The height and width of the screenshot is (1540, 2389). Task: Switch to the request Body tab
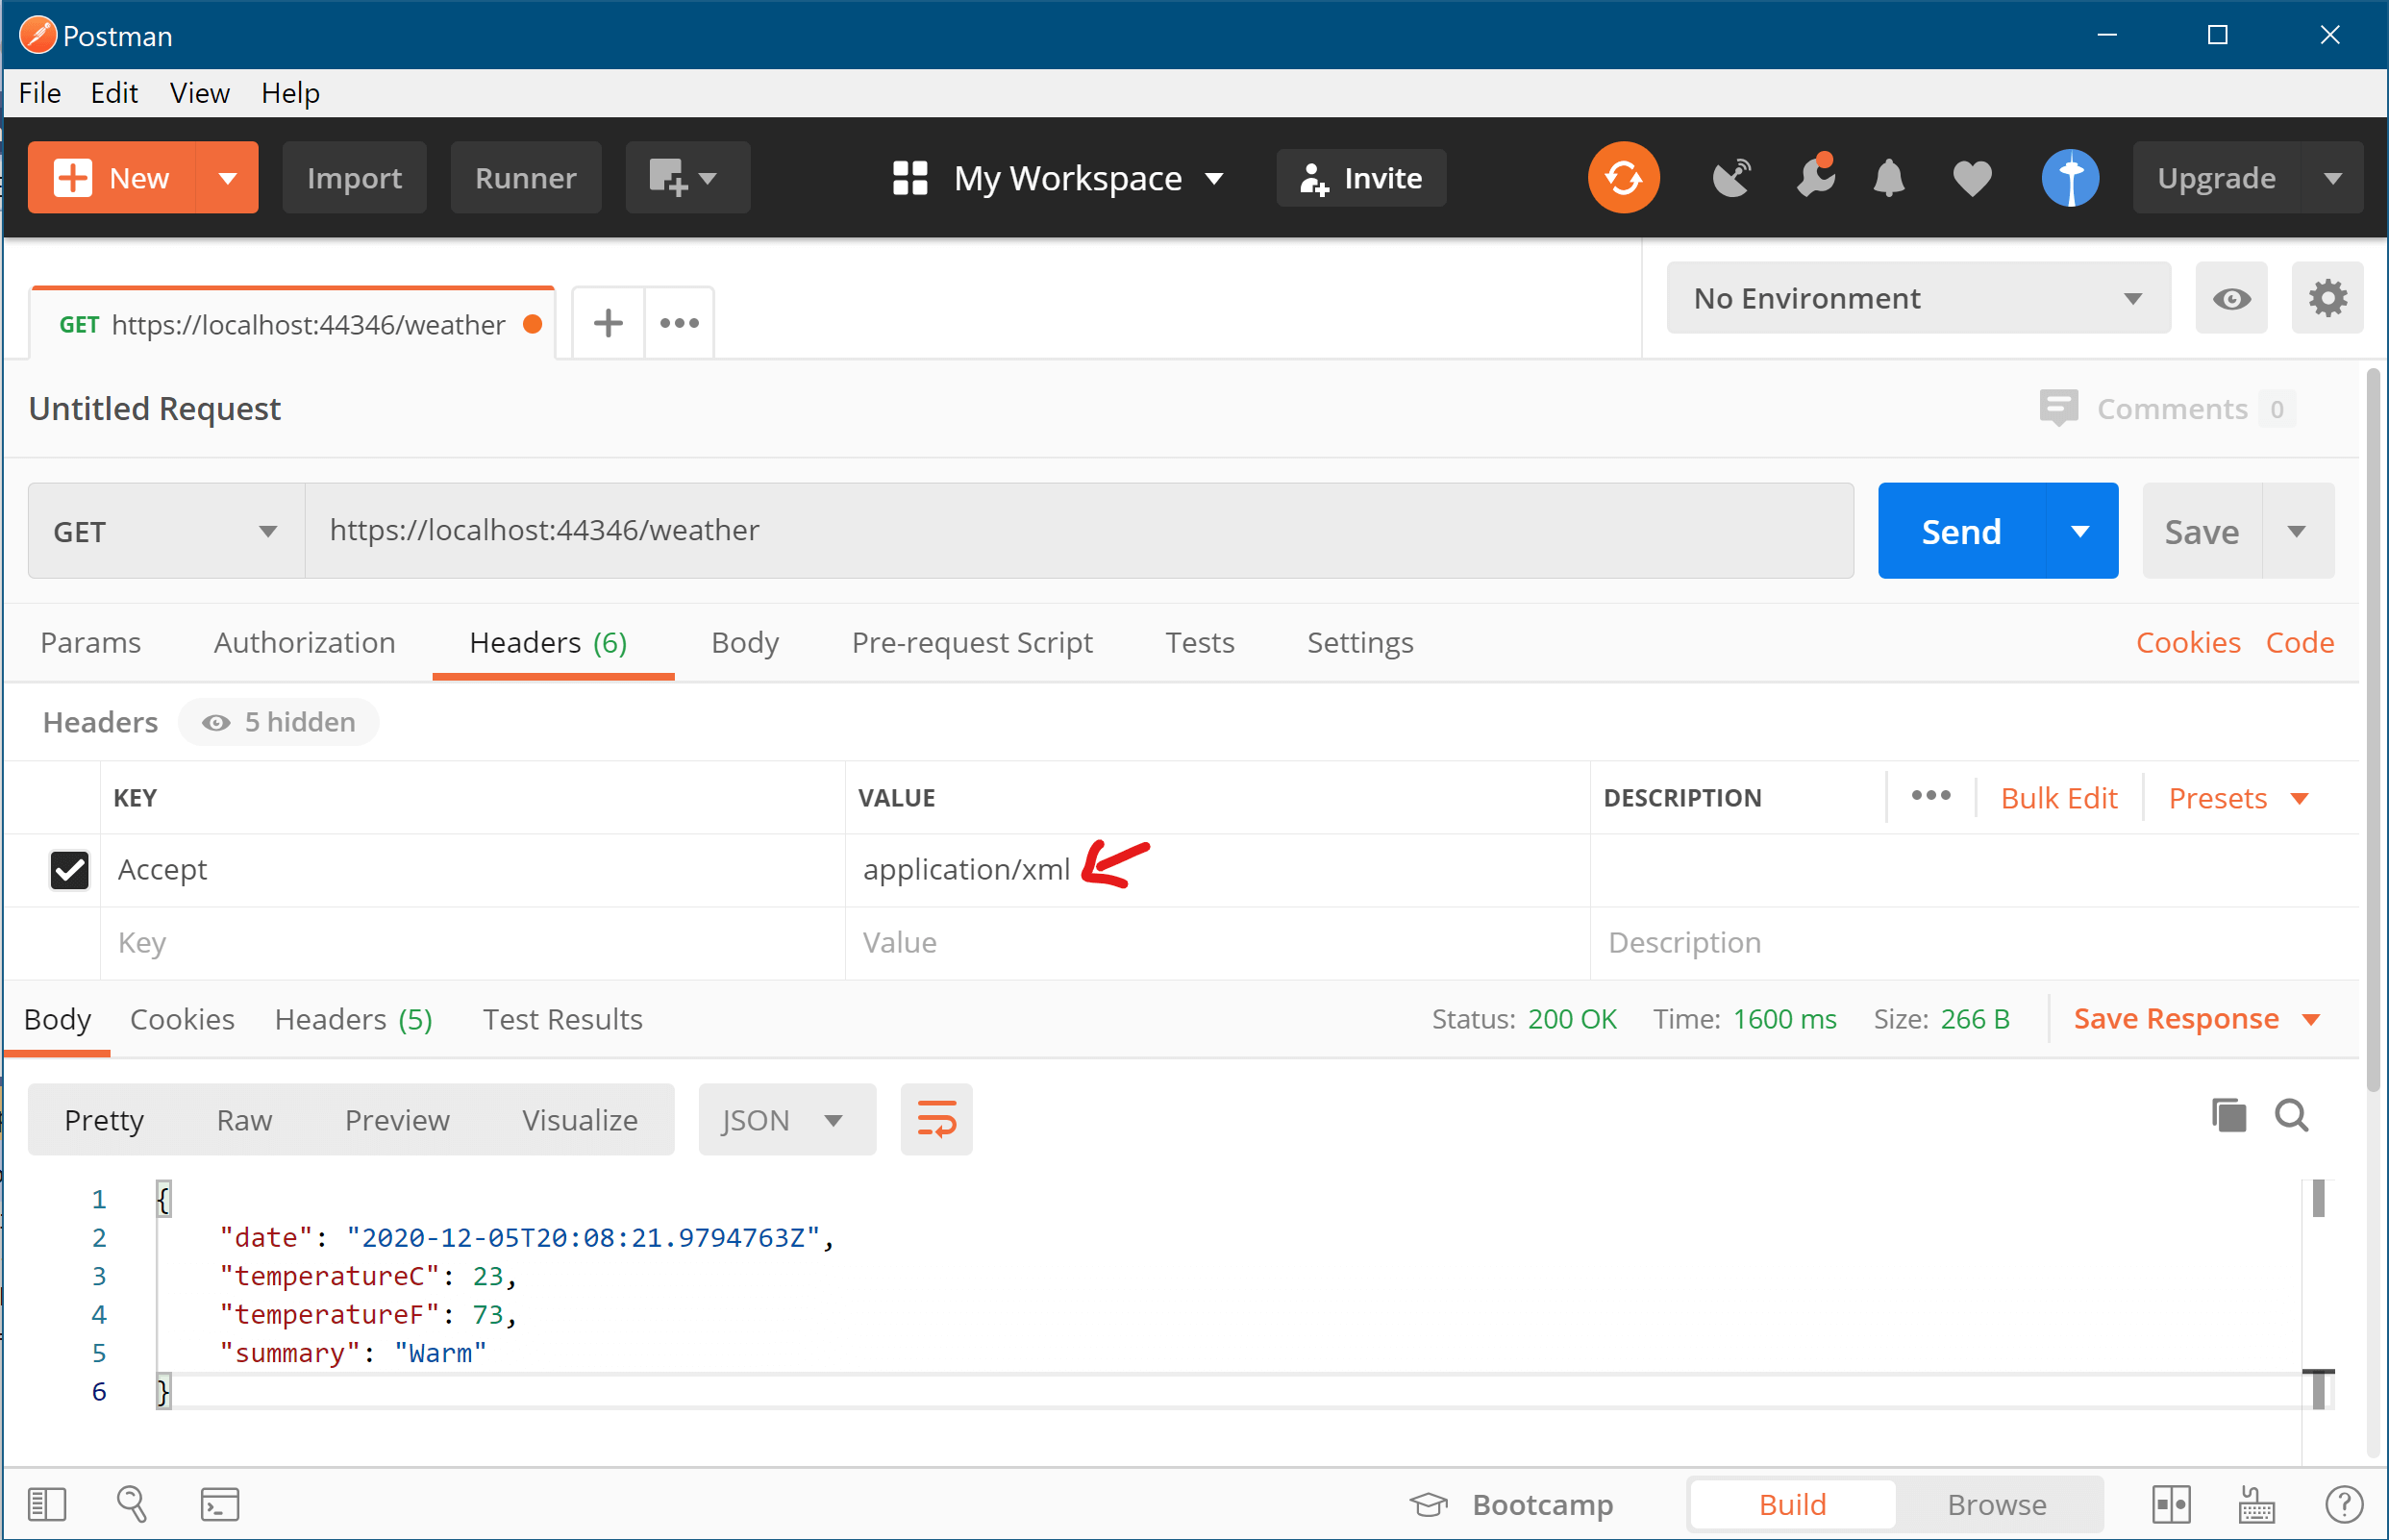pyautogui.click(x=745, y=642)
